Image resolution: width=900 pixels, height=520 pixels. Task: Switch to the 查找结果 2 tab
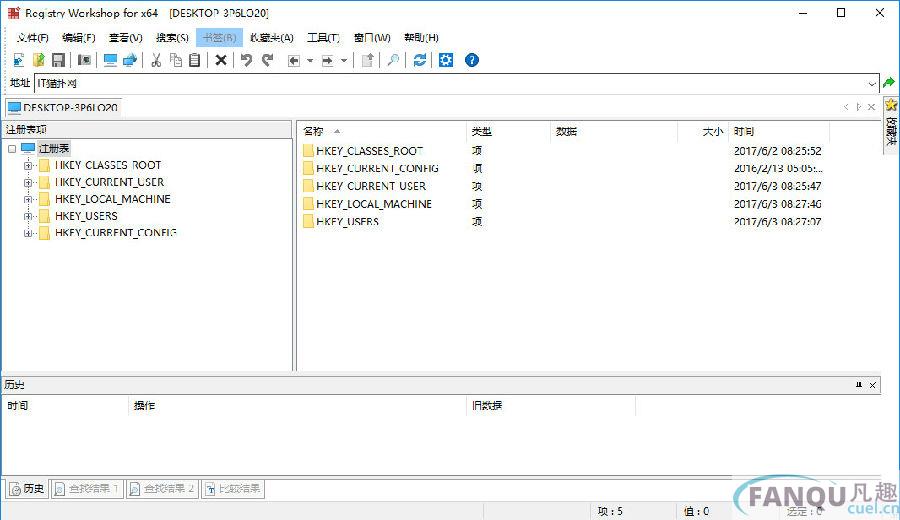[x=162, y=489]
